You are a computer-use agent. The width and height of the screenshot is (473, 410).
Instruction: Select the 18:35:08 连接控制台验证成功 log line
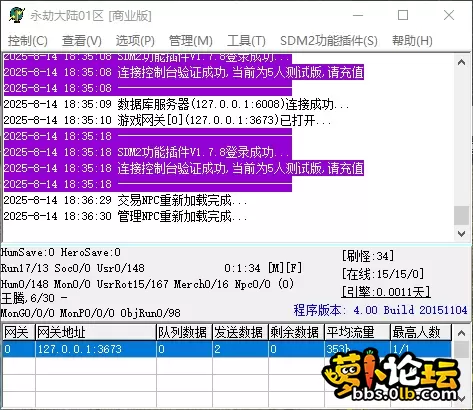[x=184, y=72]
